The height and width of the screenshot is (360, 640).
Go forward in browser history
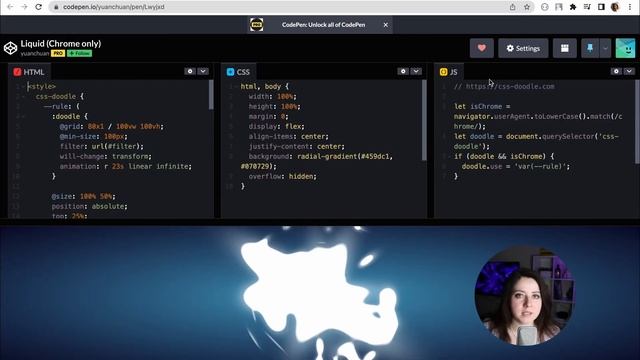pyautogui.click(x=24, y=7)
